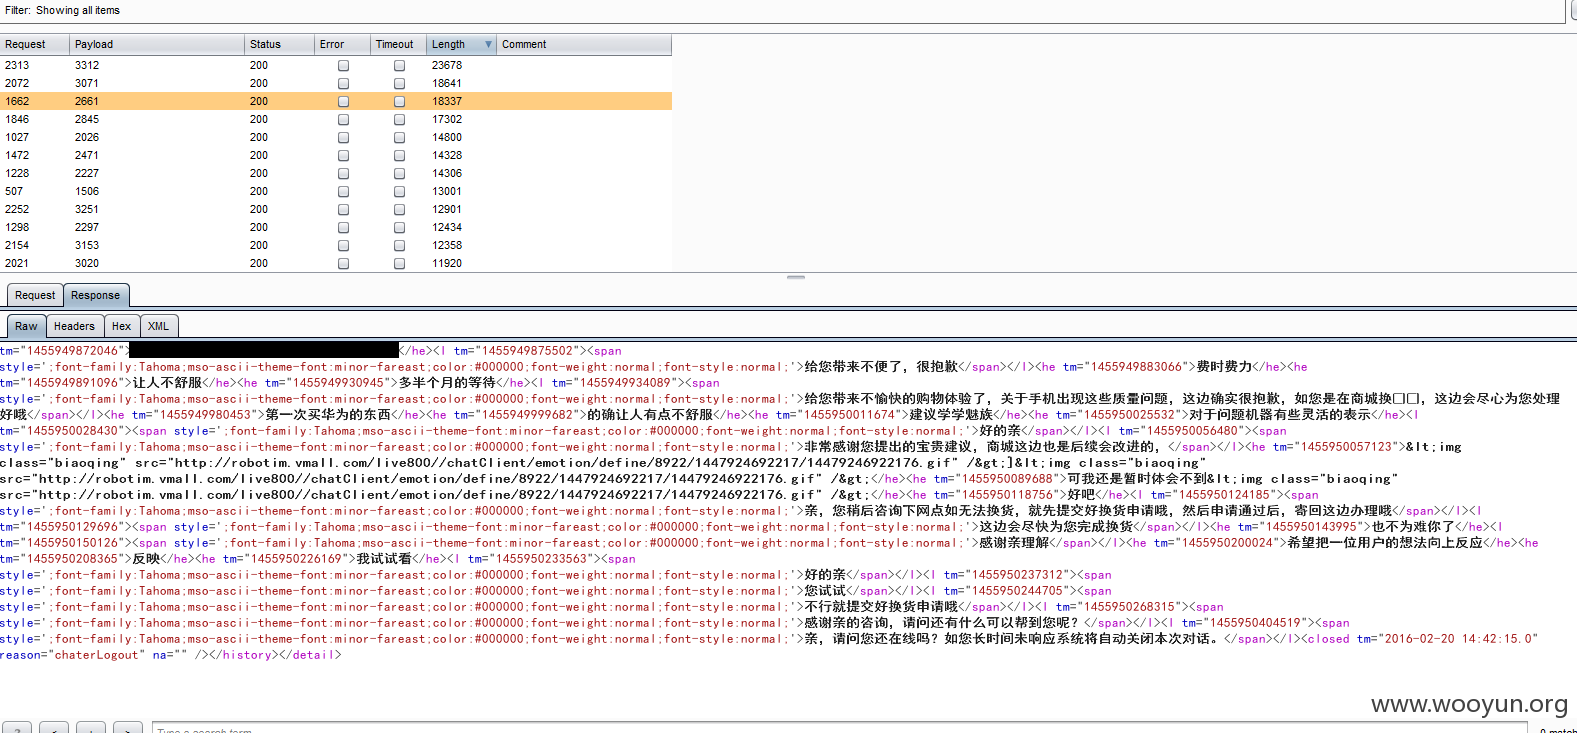This screenshot has height=733, width=1577.
Task: Switch to the Request tab
Action: [35, 295]
